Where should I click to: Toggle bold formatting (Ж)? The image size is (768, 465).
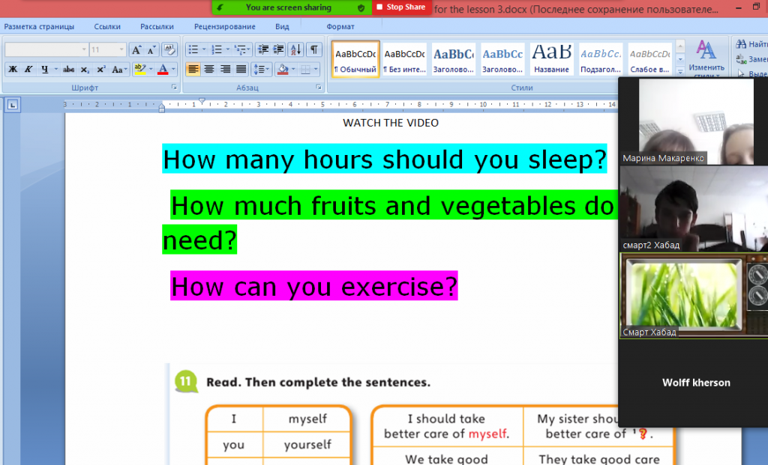(x=13, y=69)
